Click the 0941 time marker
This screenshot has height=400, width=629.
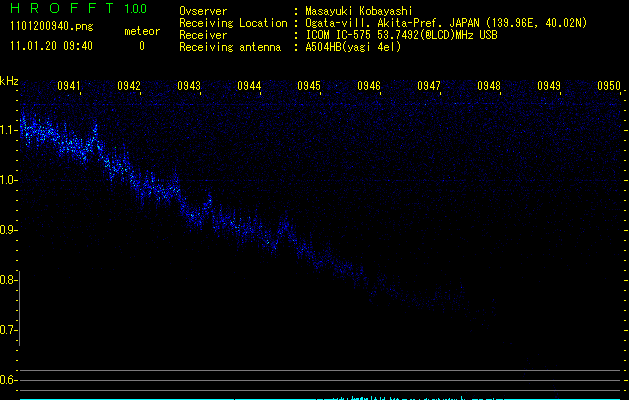tap(69, 87)
